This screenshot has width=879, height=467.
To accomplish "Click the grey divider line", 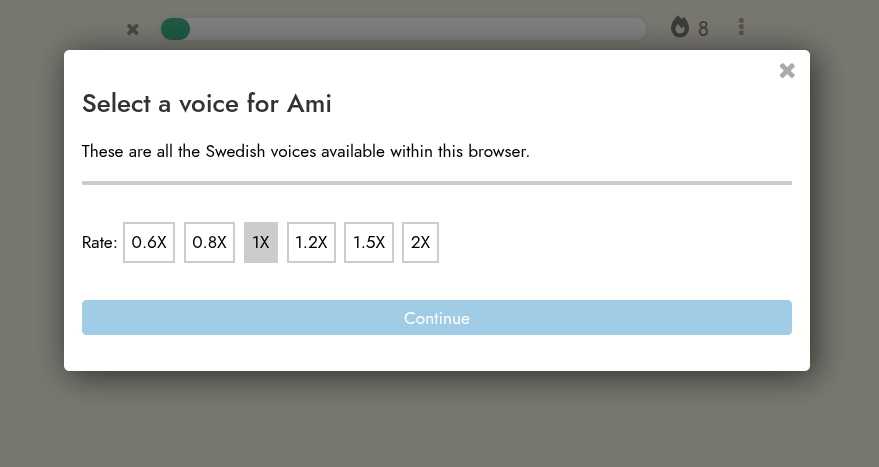I will coord(436,183).
